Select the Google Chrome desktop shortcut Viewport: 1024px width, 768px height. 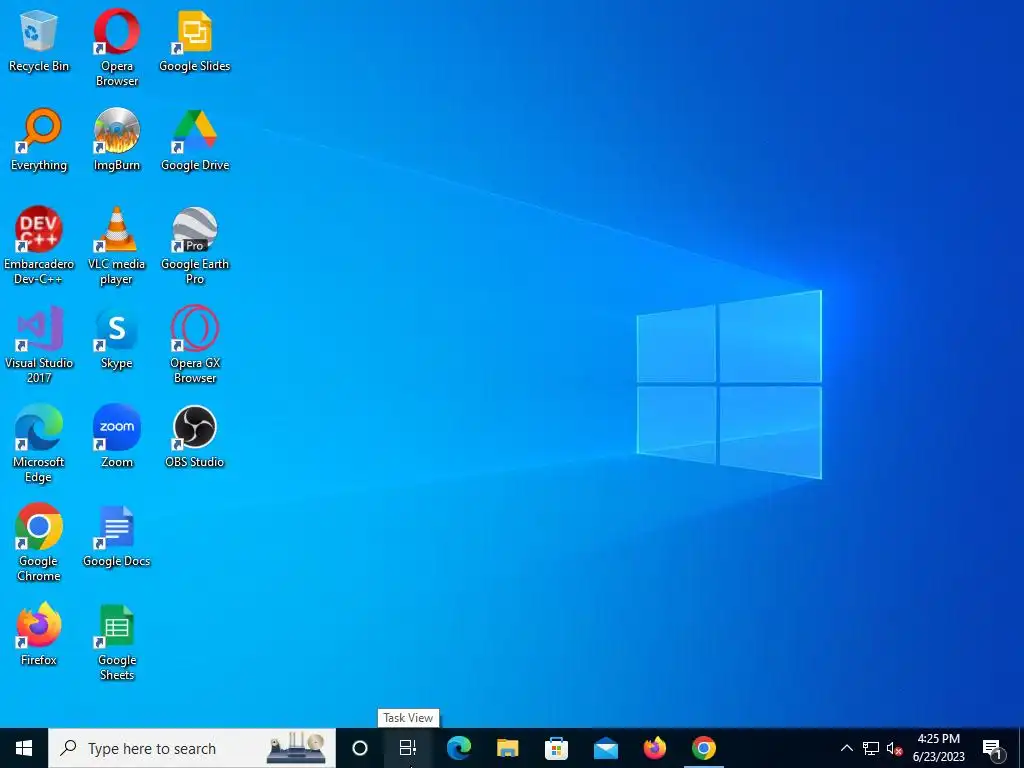[39, 542]
